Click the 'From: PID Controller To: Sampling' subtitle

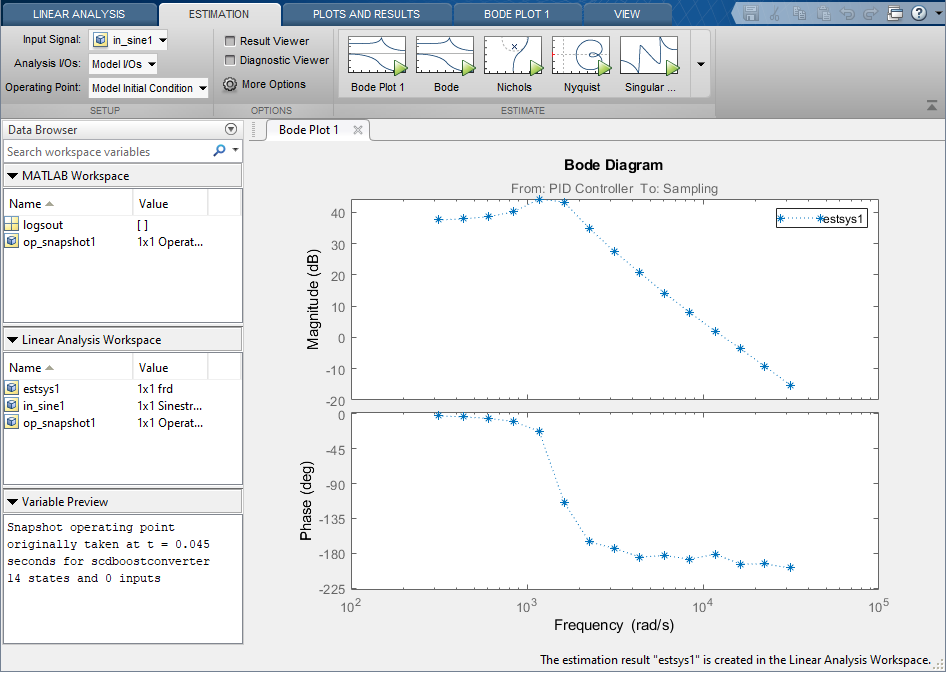(614, 189)
